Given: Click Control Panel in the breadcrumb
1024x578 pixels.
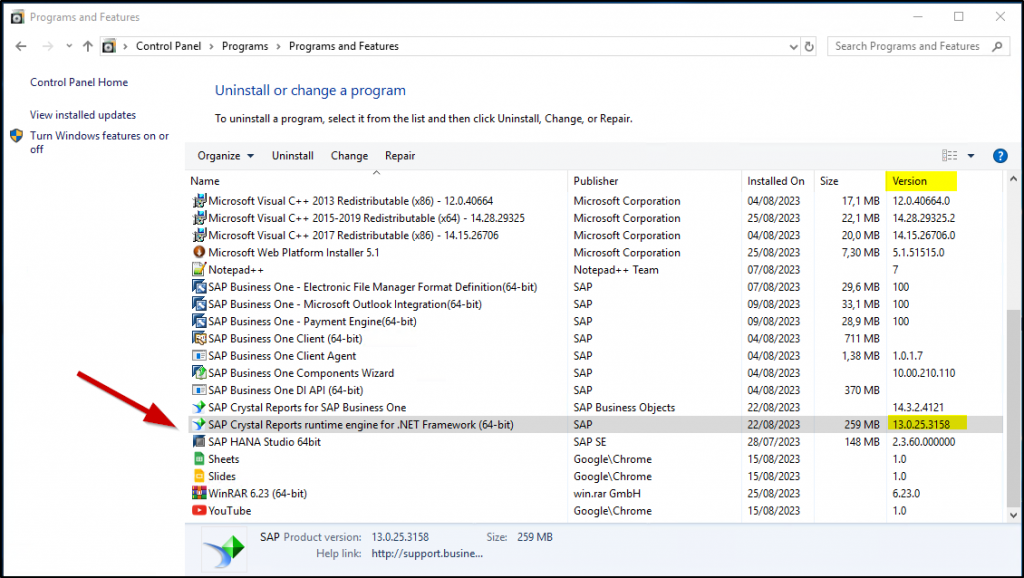Looking at the screenshot, I should pyautogui.click(x=167, y=47).
